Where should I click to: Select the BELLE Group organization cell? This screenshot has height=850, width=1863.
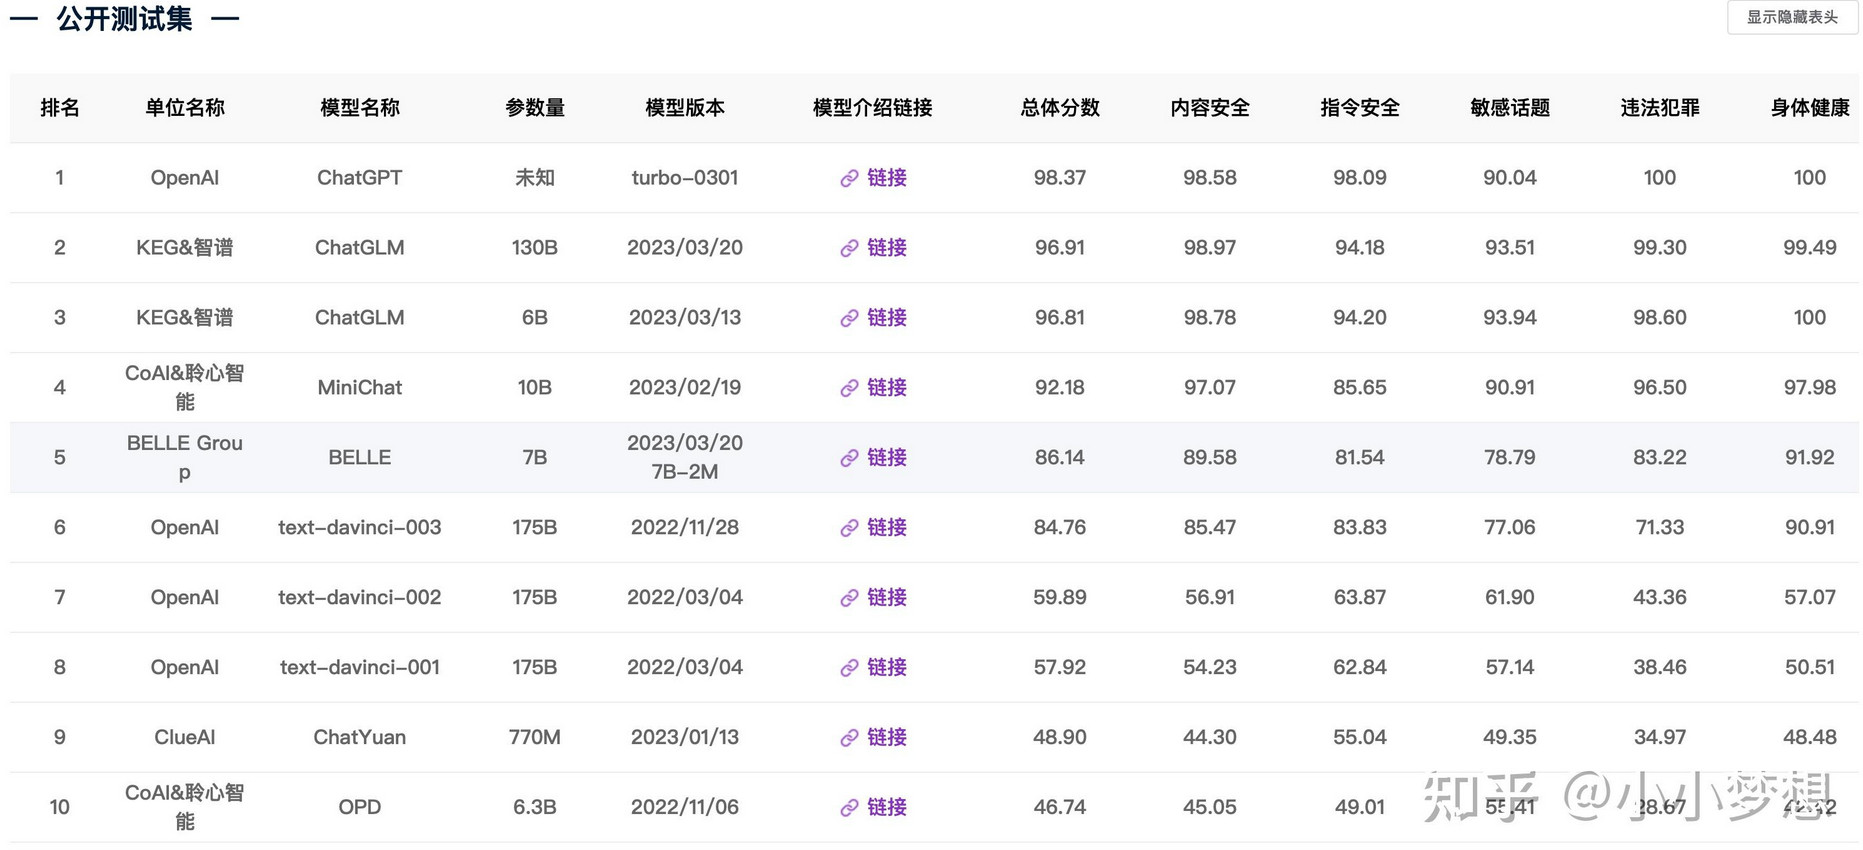pos(185,458)
